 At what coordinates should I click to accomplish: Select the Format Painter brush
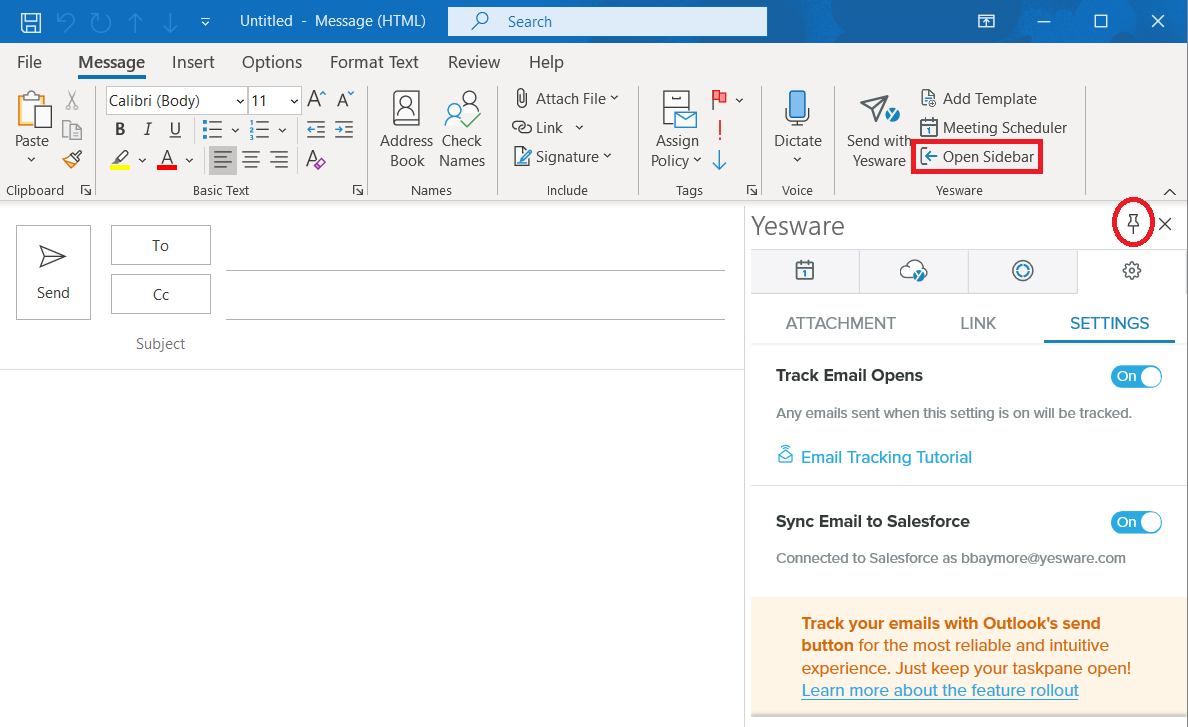pos(72,159)
